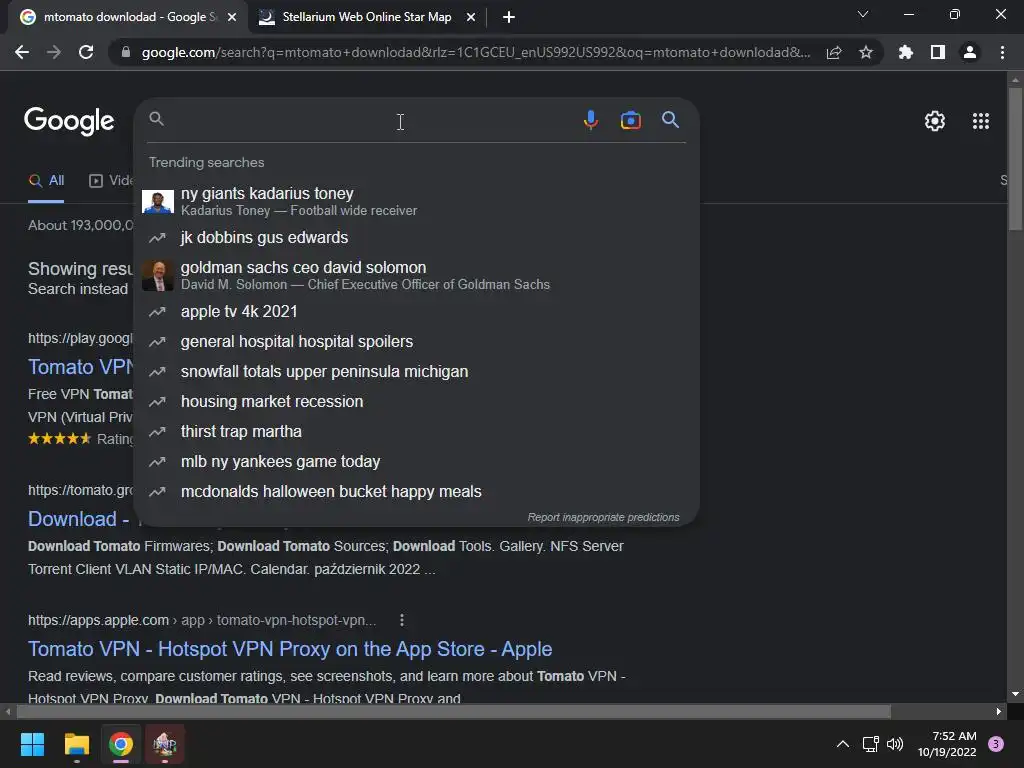Viewport: 1024px width, 768px height.
Task: Click Report inappropriate predictions link
Action: pyautogui.click(x=603, y=517)
